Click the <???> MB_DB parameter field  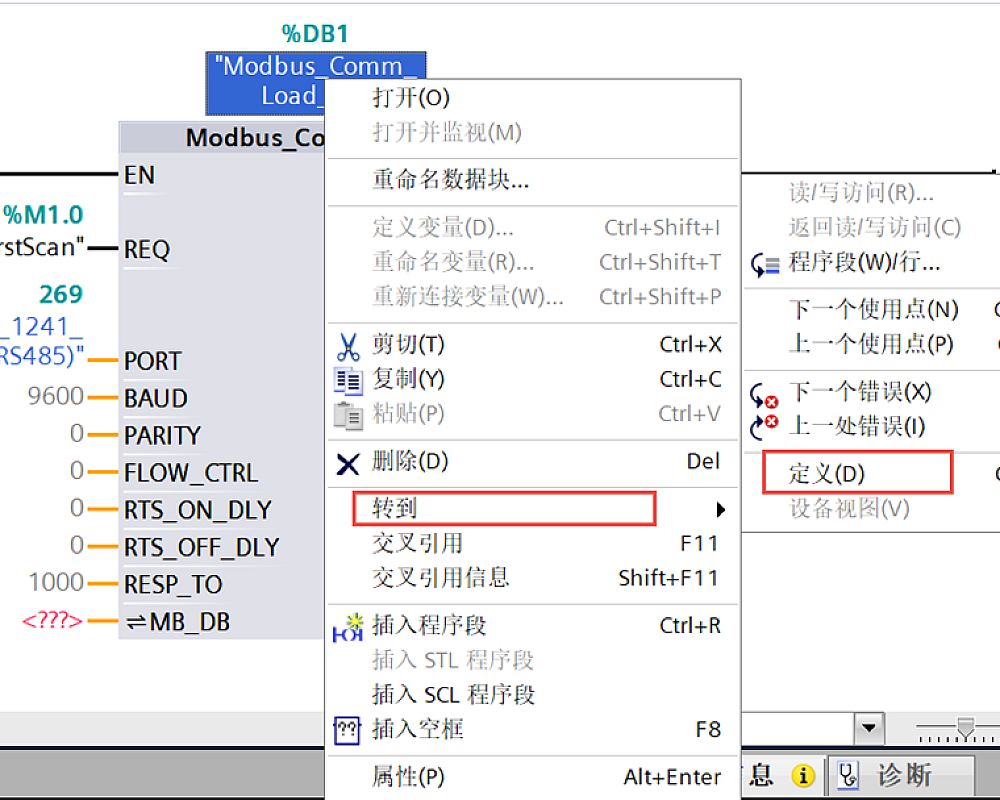click(x=53, y=622)
